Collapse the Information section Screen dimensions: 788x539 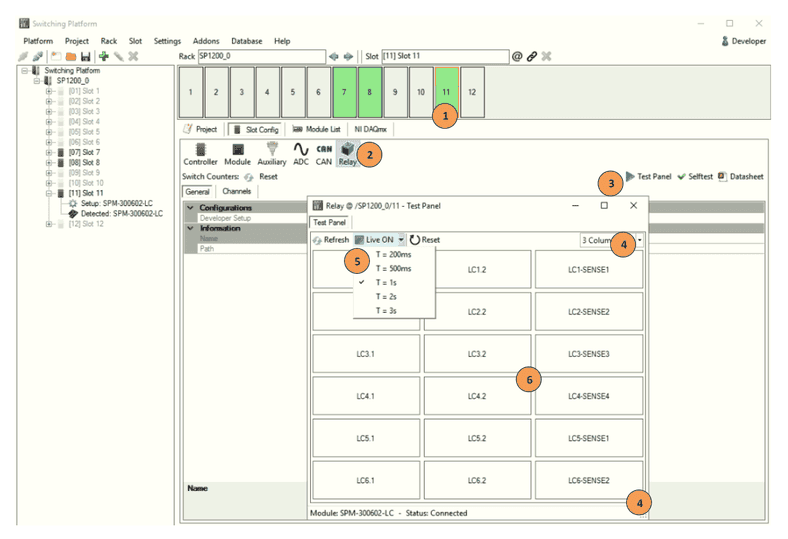click(190, 228)
